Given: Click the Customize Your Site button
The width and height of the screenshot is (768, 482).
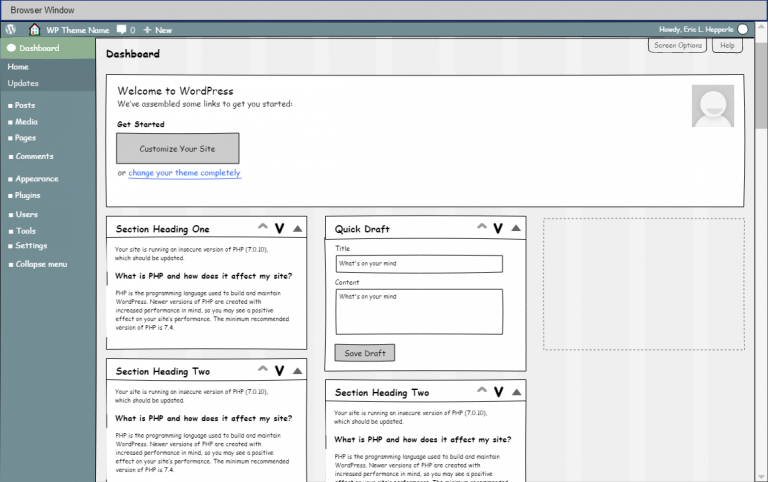Looking at the screenshot, I should [178, 148].
